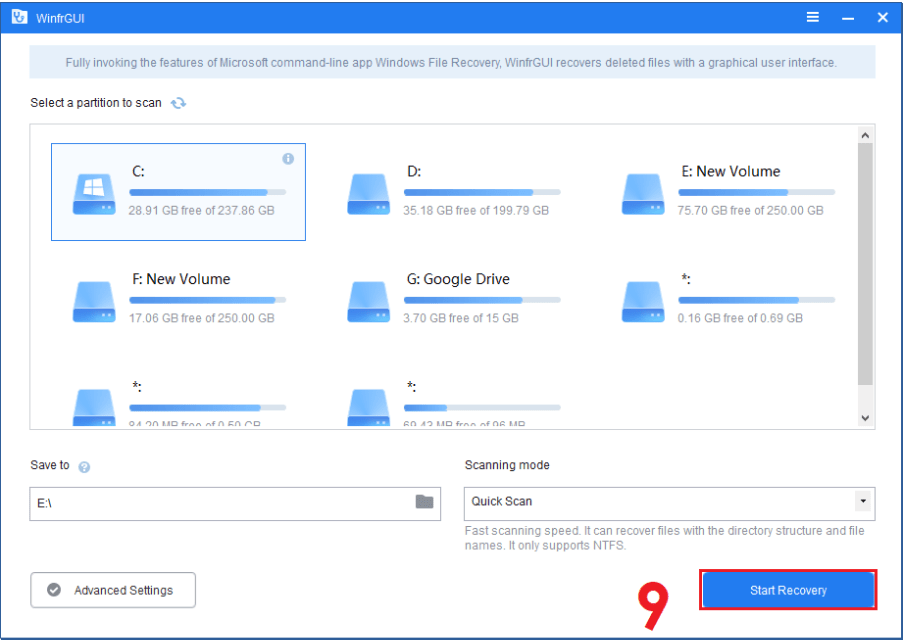Viewport: 905px width, 641px height.
Task: Open Advanced Settings
Action: coord(112,590)
